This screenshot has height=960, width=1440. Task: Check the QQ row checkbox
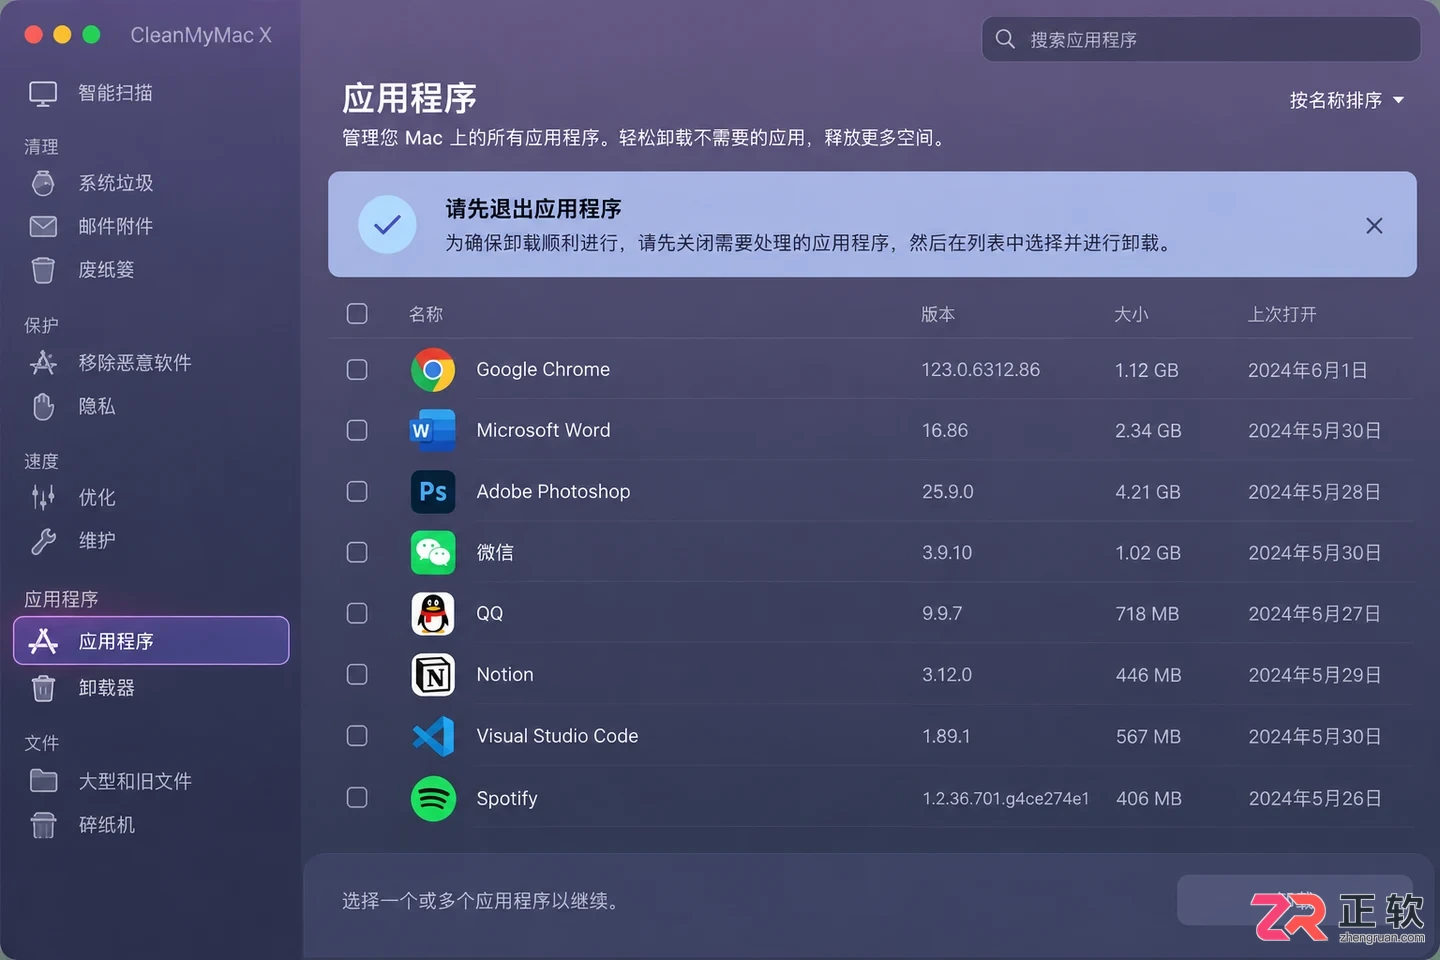pyautogui.click(x=357, y=614)
